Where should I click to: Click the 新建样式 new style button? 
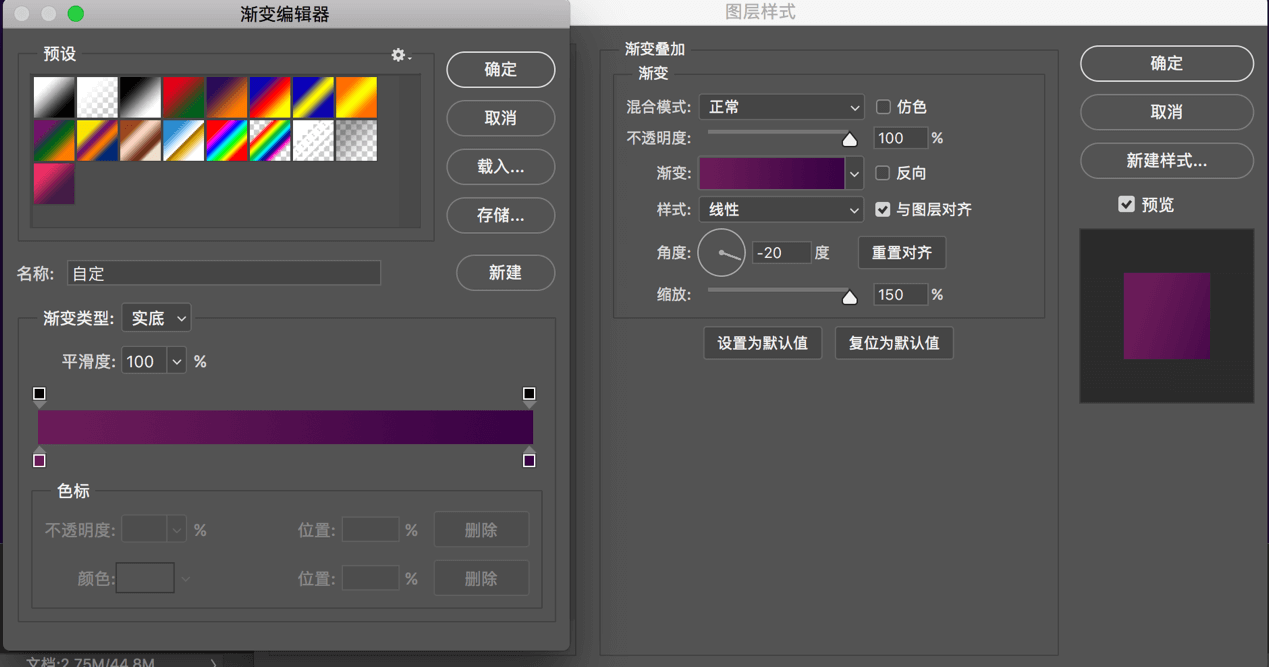[x=1166, y=161]
